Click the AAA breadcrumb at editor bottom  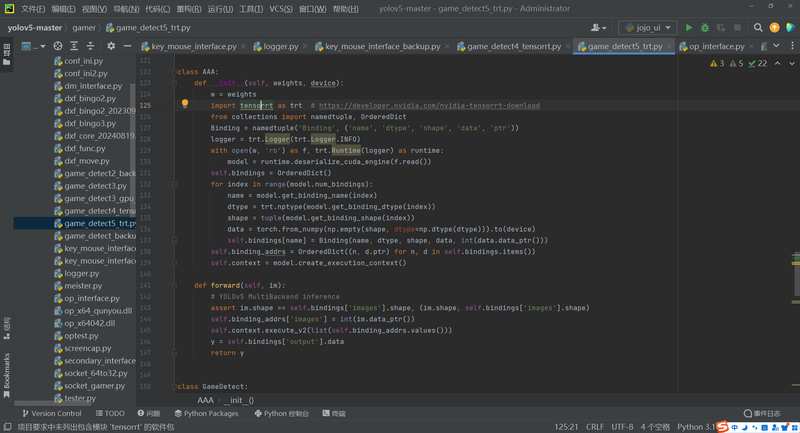coord(205,400)
